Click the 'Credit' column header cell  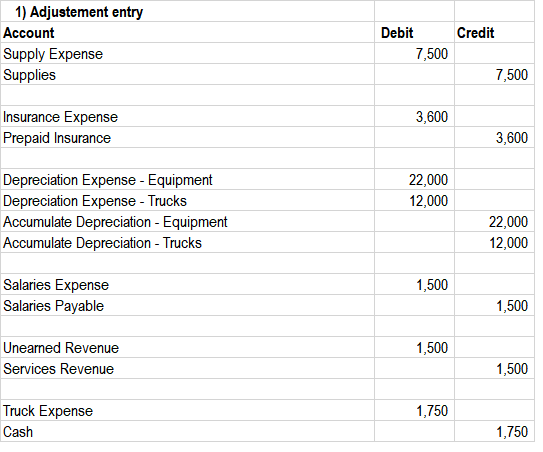tap(495, 33)
